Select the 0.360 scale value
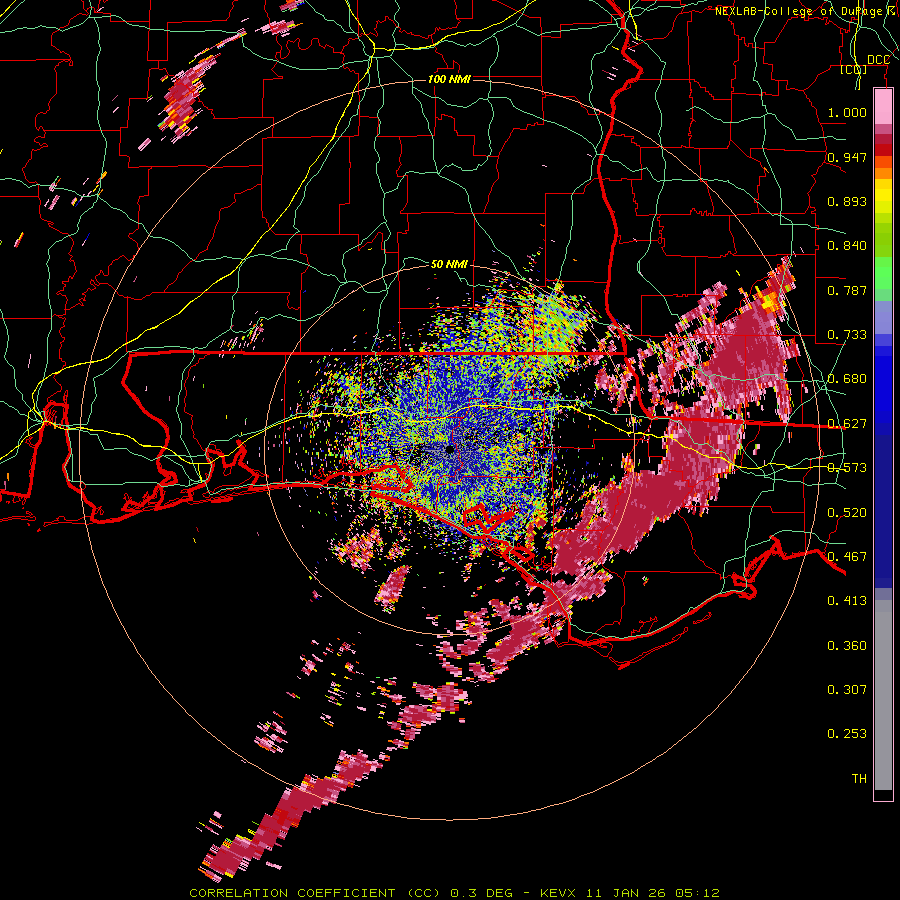Viewport: 900px width, 900px height. 847,646
